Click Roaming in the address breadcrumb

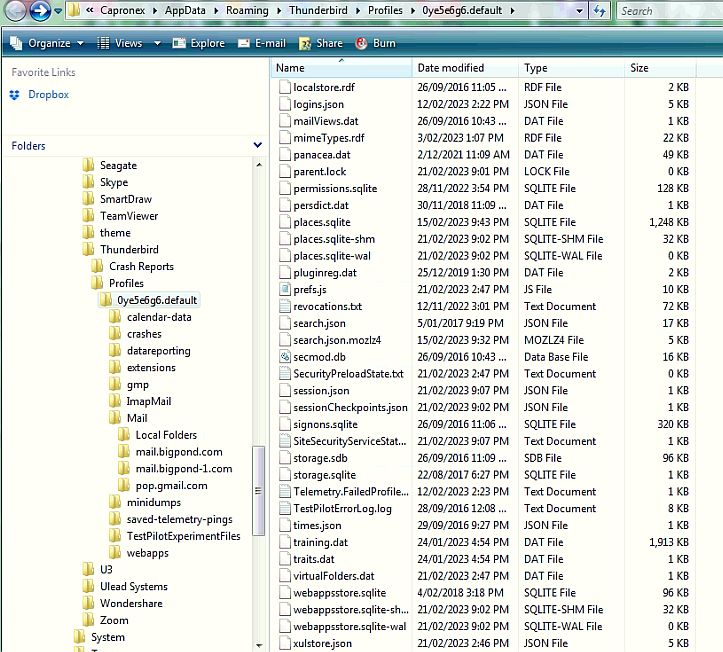pos(247,10)
